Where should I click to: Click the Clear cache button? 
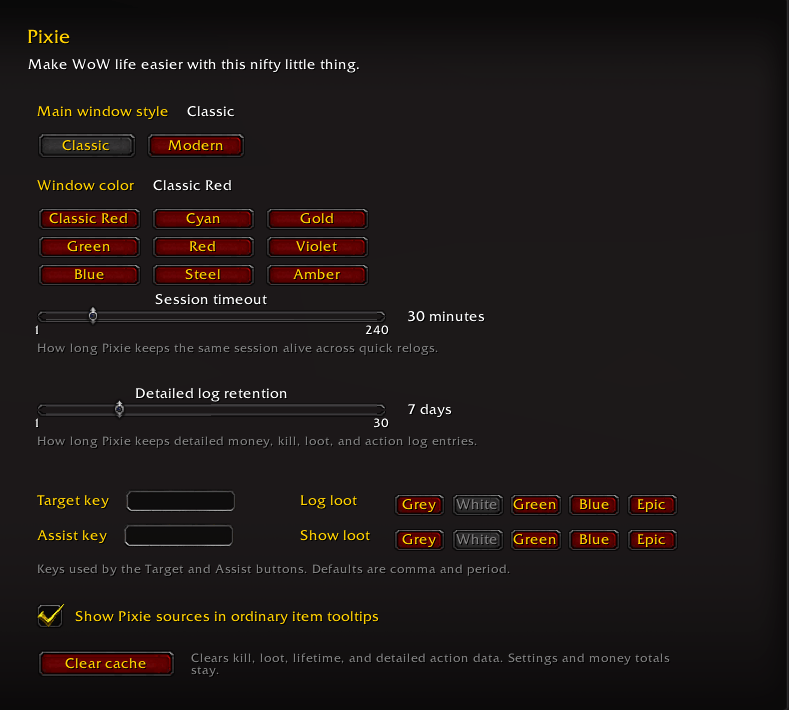coord(106,664)
